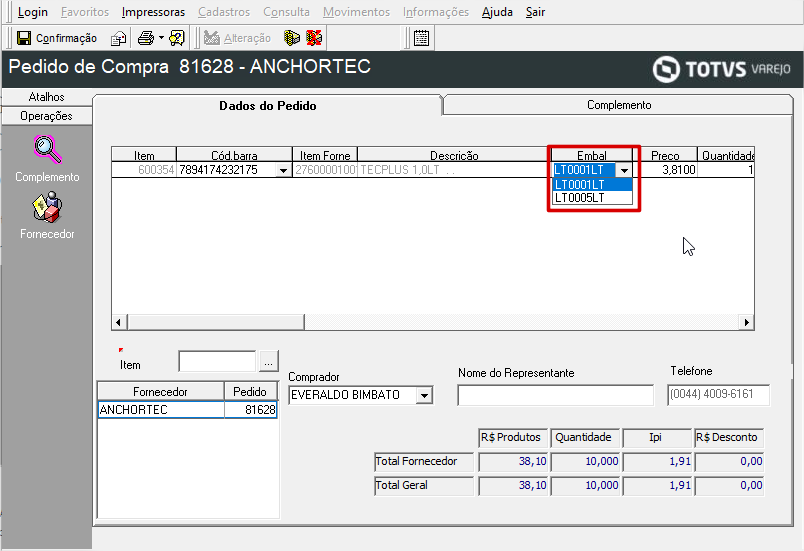Click the Preco column header
The height and width of the screenshot is (551, 804).
pyautogui.click(x=665, y=155)
